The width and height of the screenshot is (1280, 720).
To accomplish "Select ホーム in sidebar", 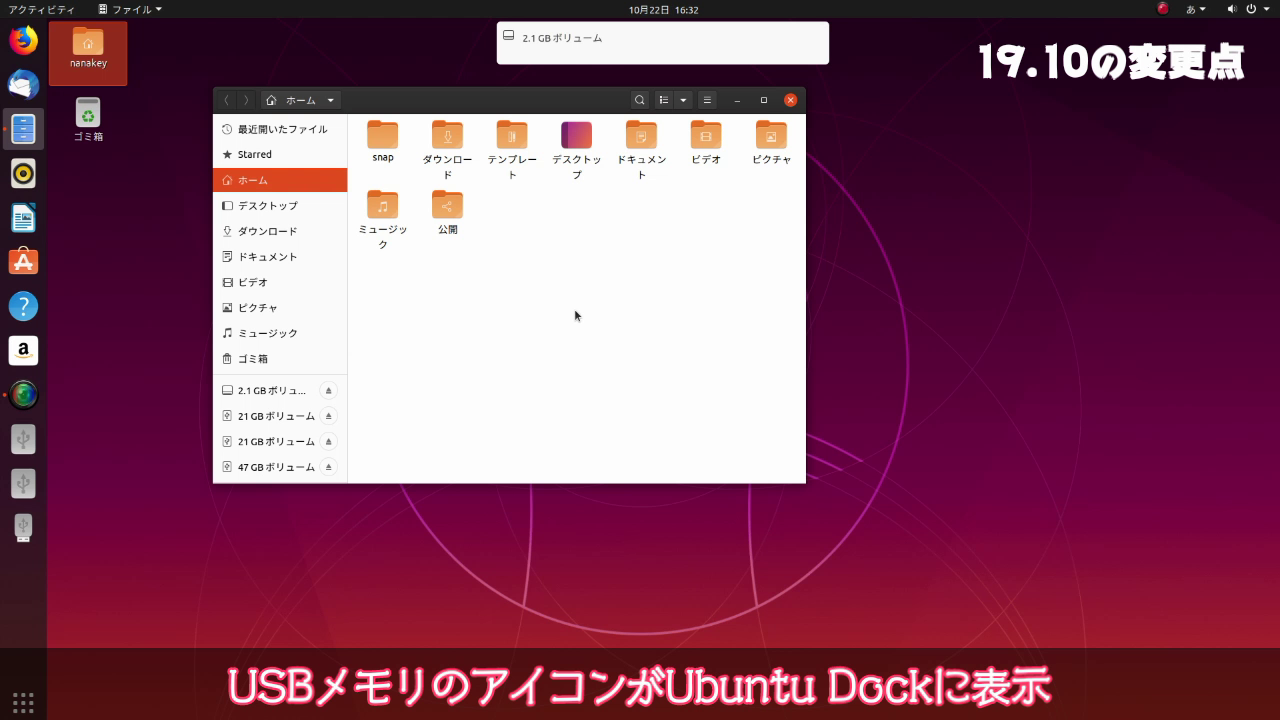I will 280,180.
